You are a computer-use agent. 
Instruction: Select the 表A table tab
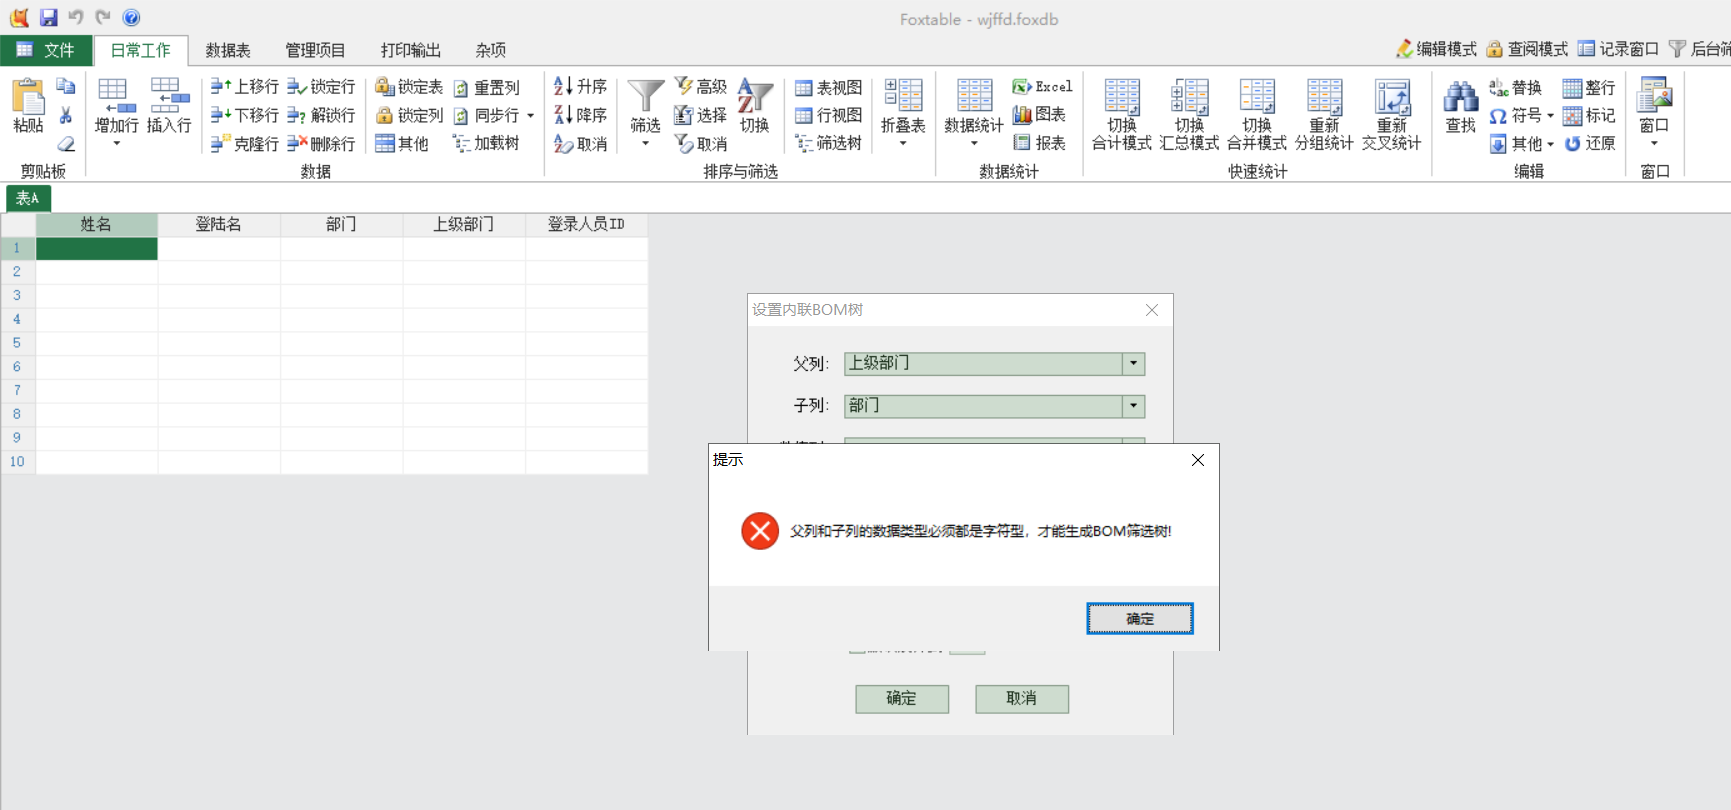pos(27,198)
